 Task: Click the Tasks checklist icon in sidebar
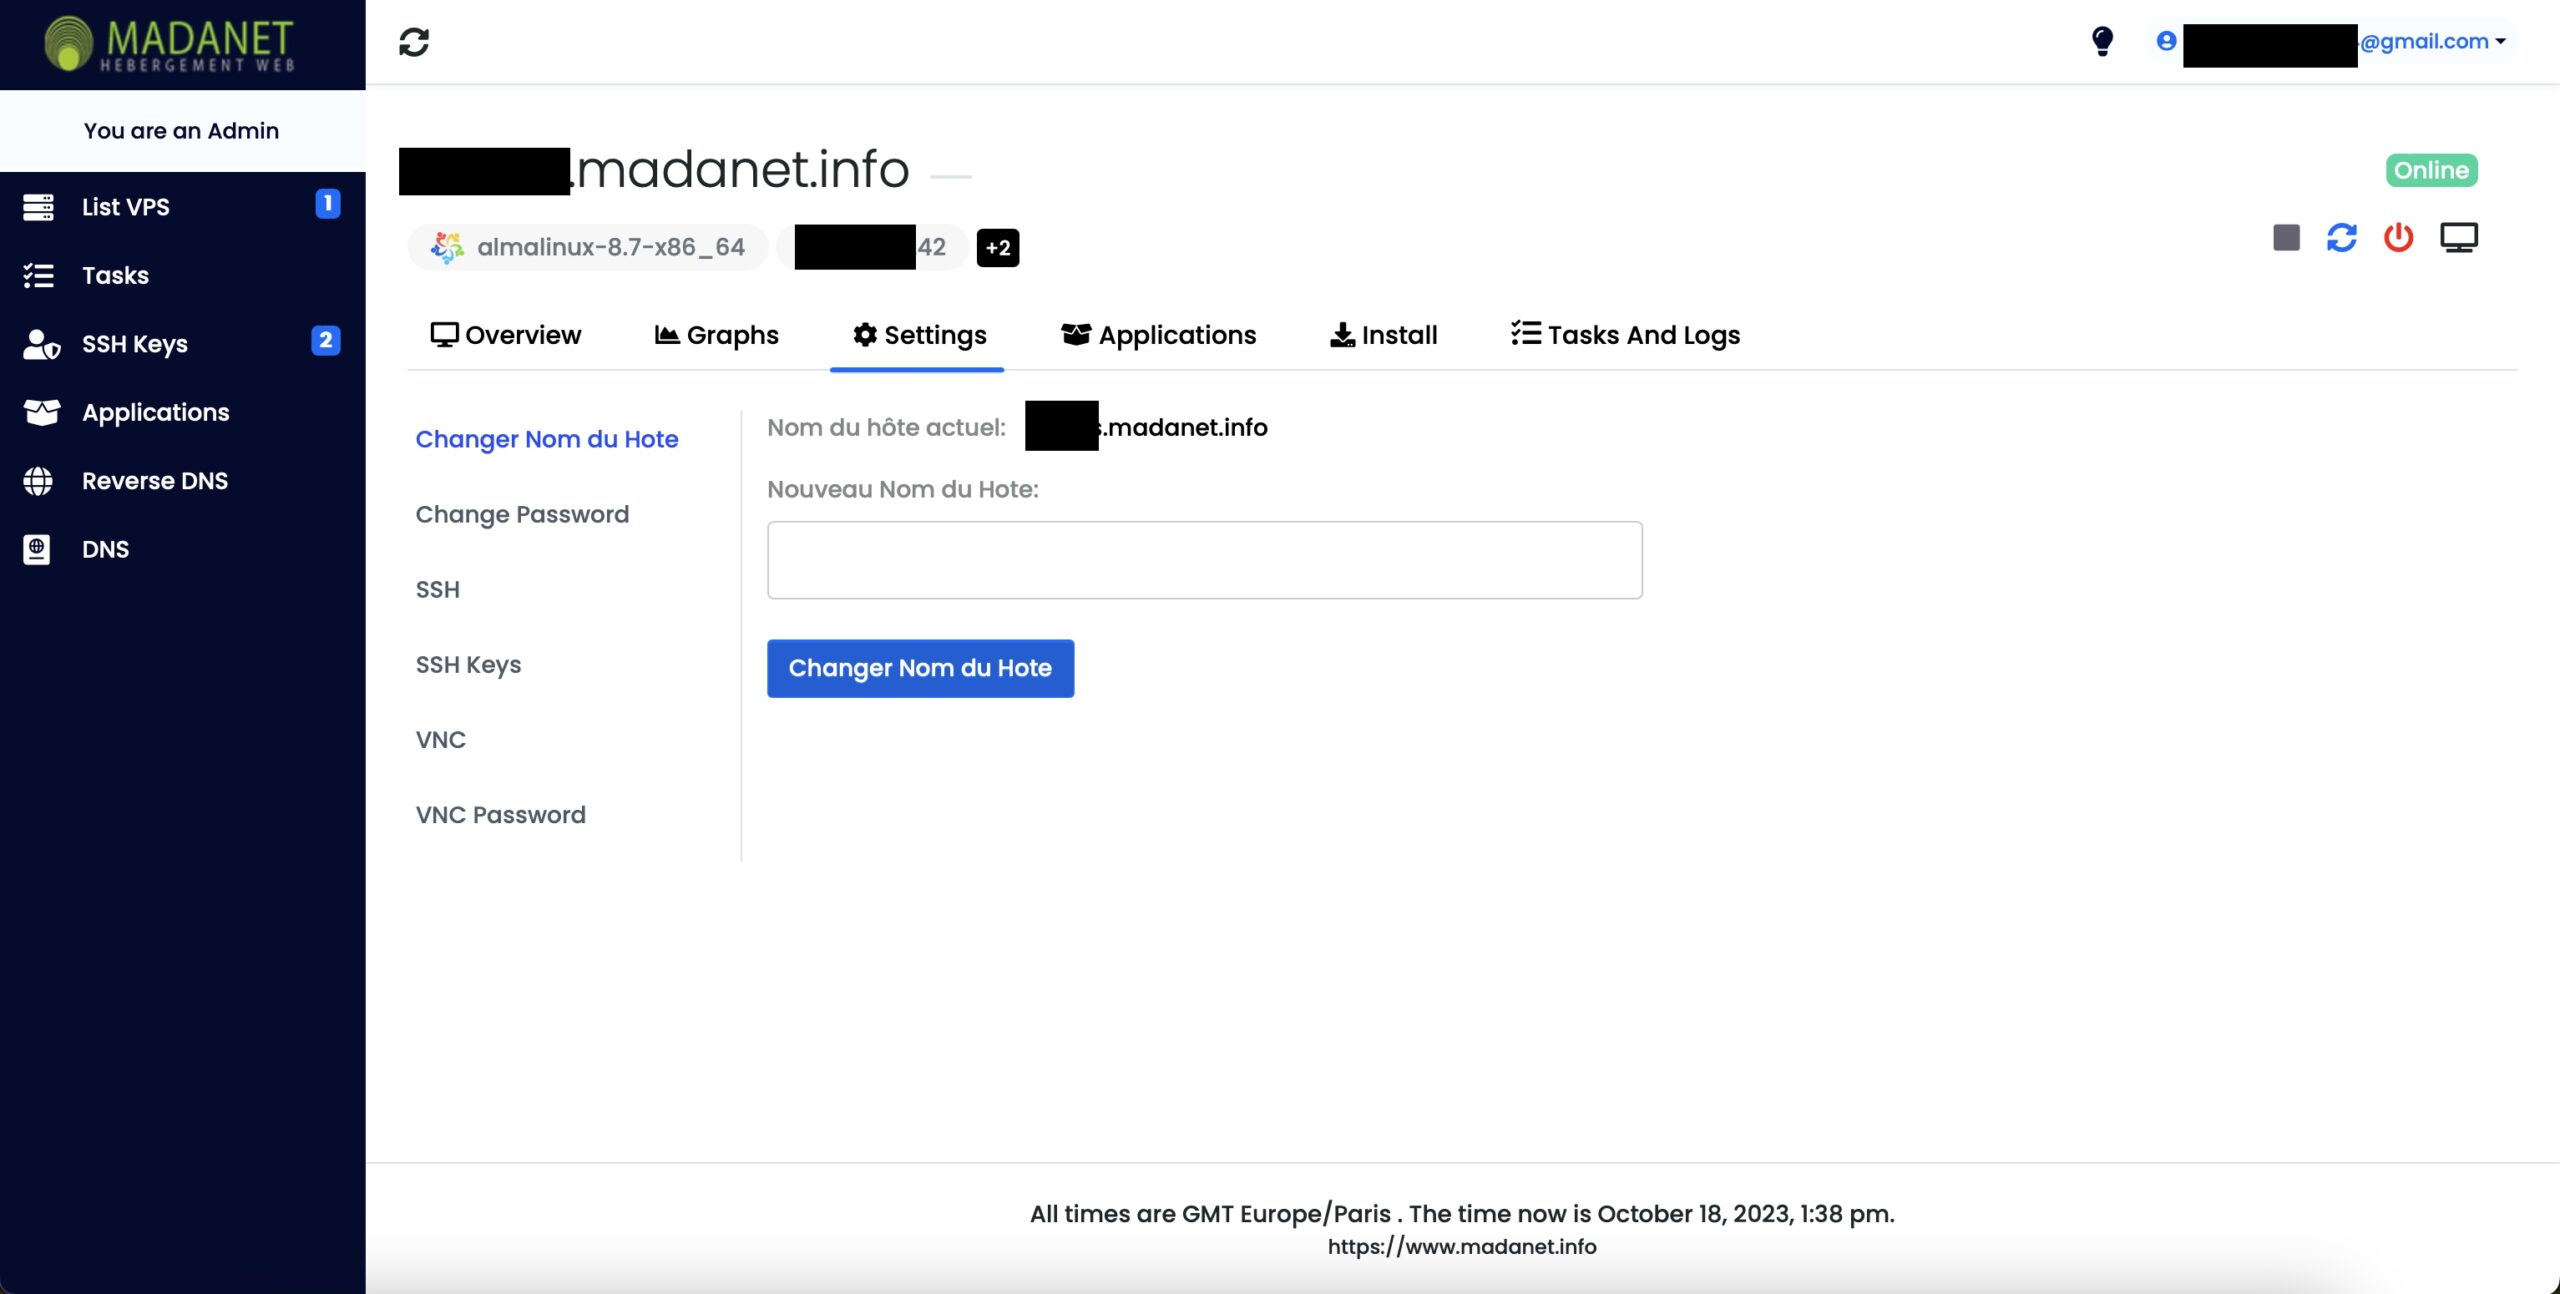click(38, 275)
